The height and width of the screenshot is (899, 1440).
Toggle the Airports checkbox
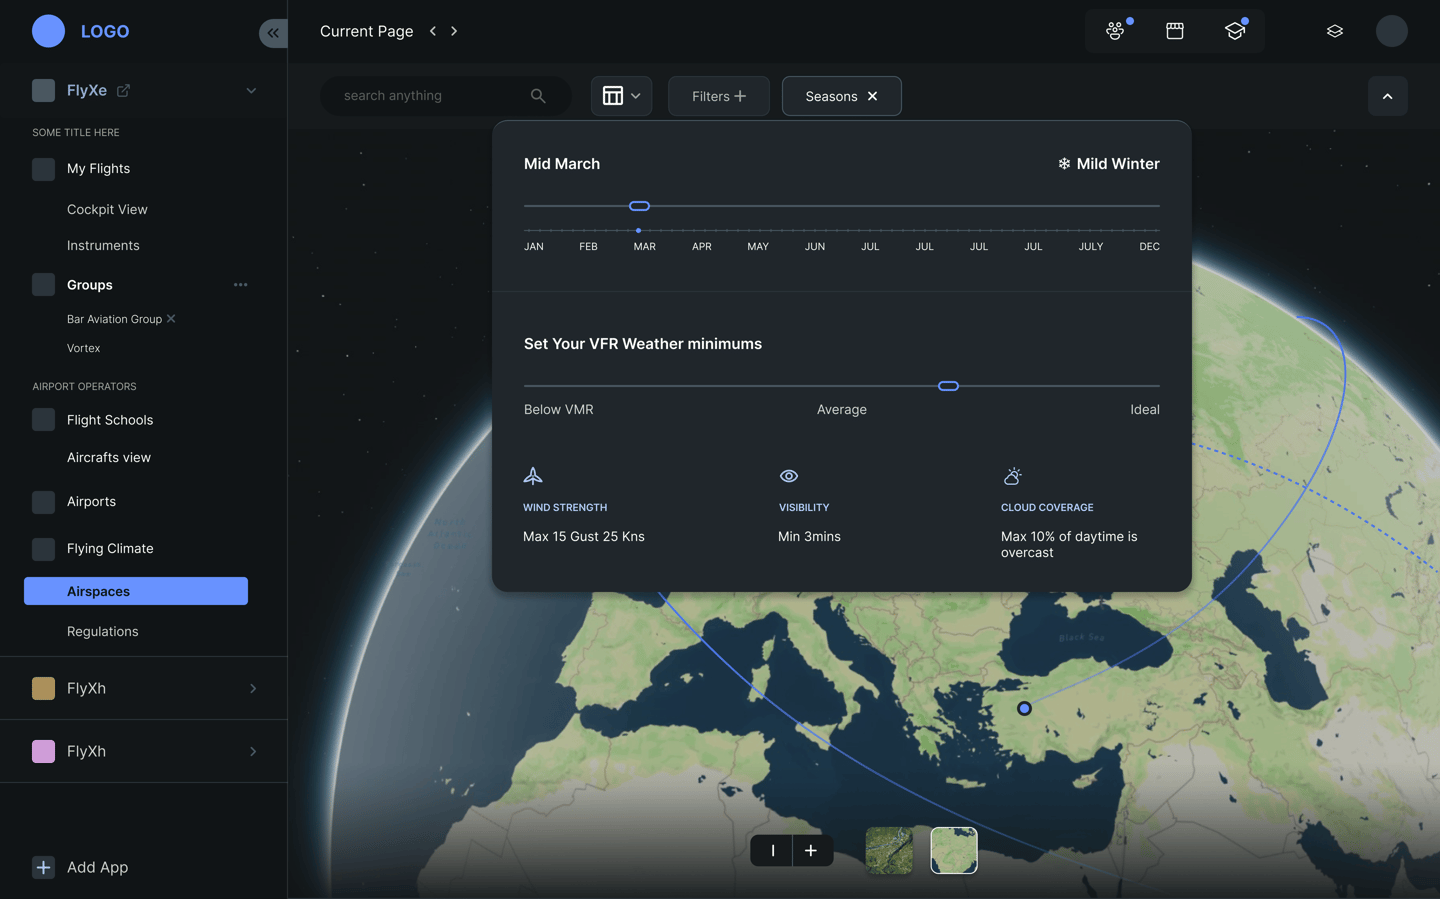tap(43, 502)
